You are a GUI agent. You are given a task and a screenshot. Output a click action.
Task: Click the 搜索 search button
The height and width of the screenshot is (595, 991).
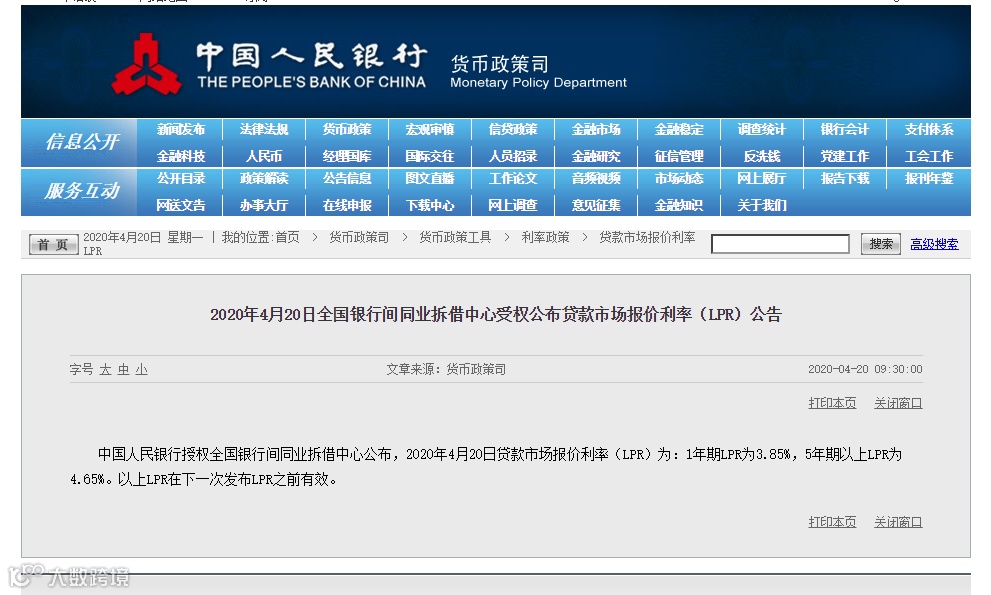pyautogui.click(x=880, y=243)
